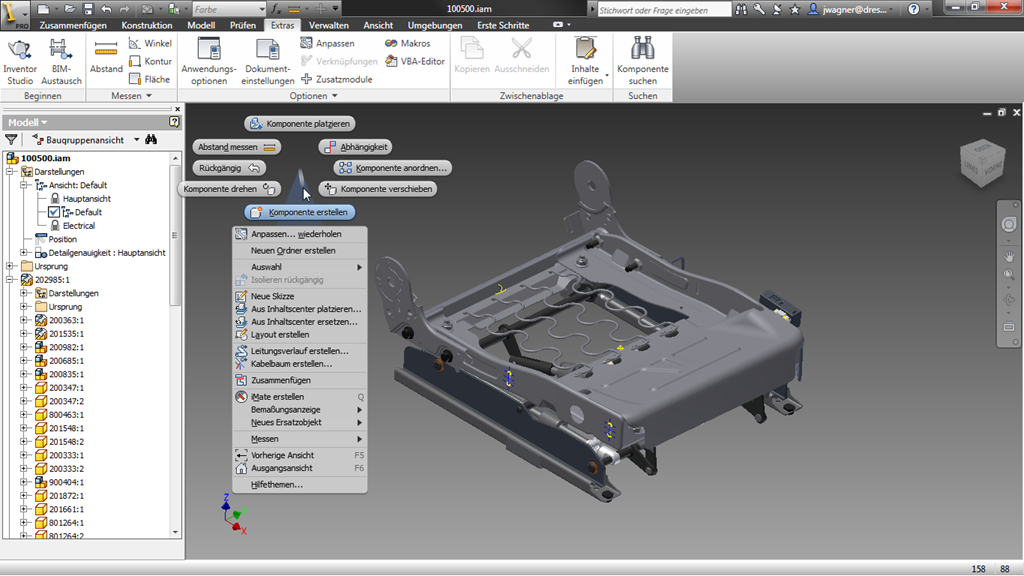Open Dokumenteinstellungen in the ribbon
This screenshot has width=1024, height=576.
(268, 62)
